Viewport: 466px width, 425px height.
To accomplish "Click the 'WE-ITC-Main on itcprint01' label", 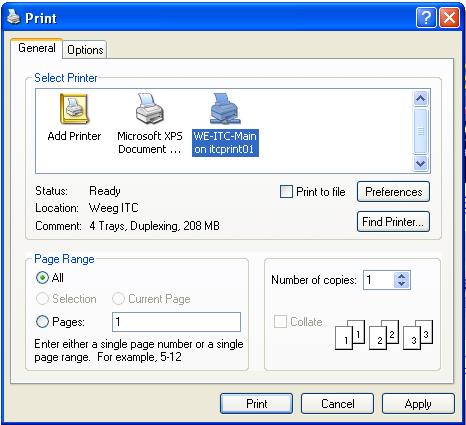I will click(x=225, y=143).
